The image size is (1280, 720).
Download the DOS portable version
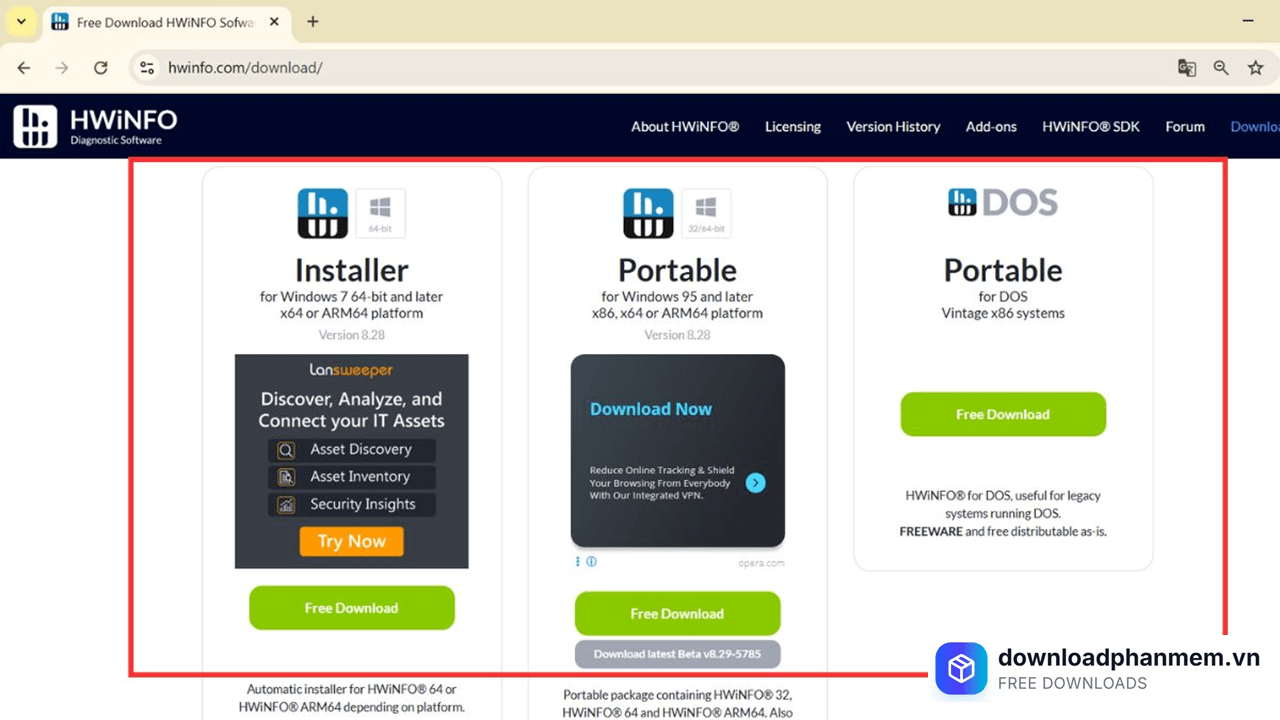coord(1003,414)
